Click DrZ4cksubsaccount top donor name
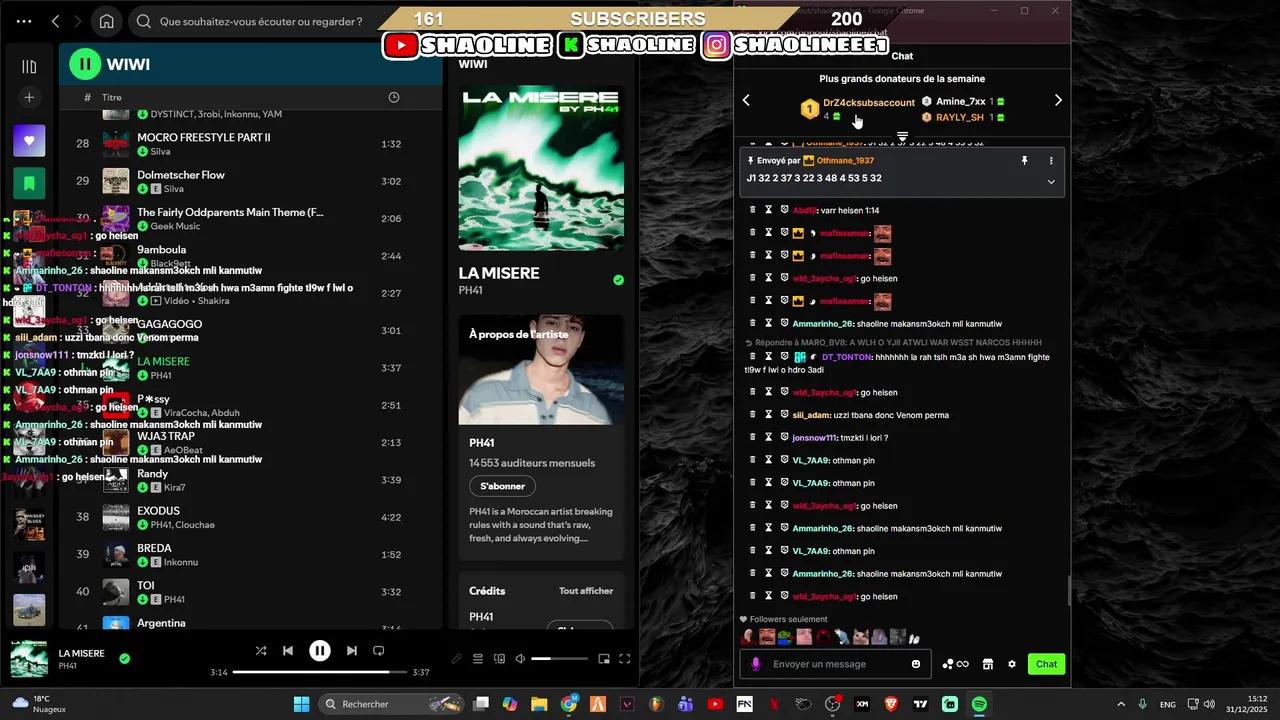 [x=868, y=102]
